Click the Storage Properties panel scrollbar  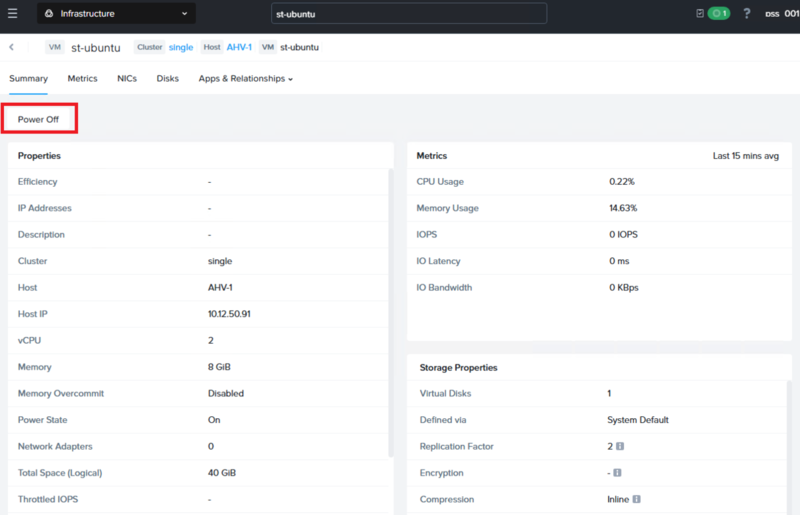tap(789, 447)
